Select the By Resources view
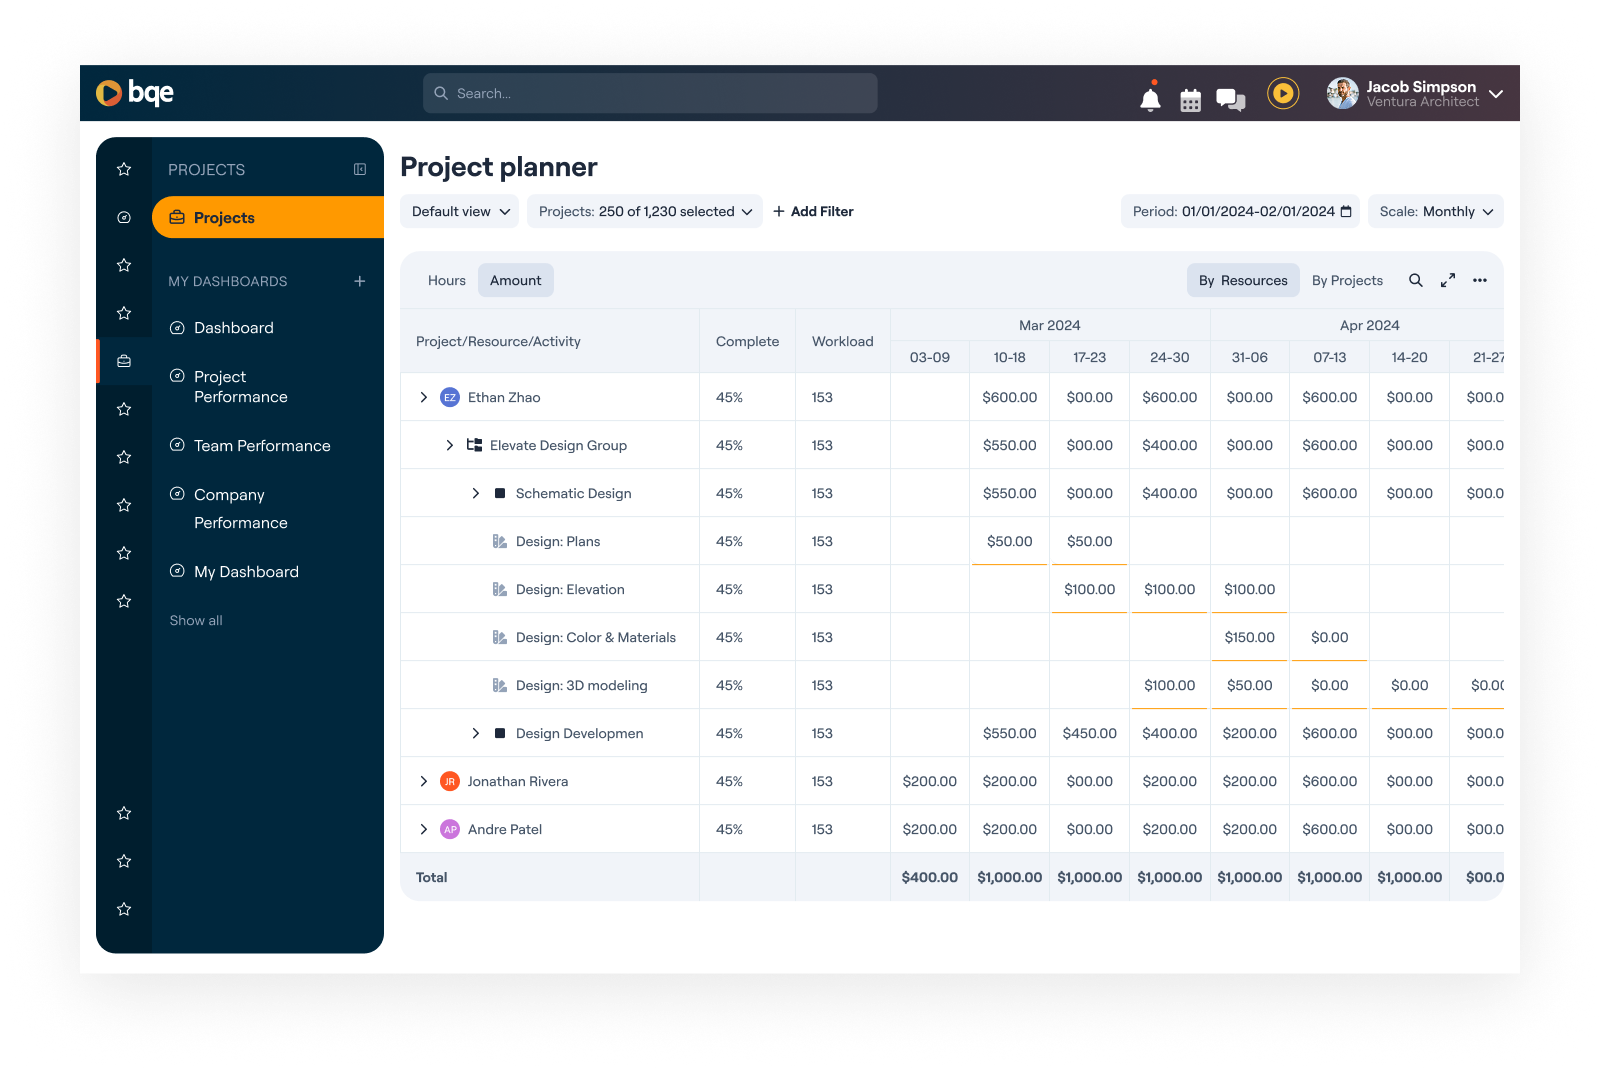Viewport: 1600px width, 1069px height. (1243, 280)
